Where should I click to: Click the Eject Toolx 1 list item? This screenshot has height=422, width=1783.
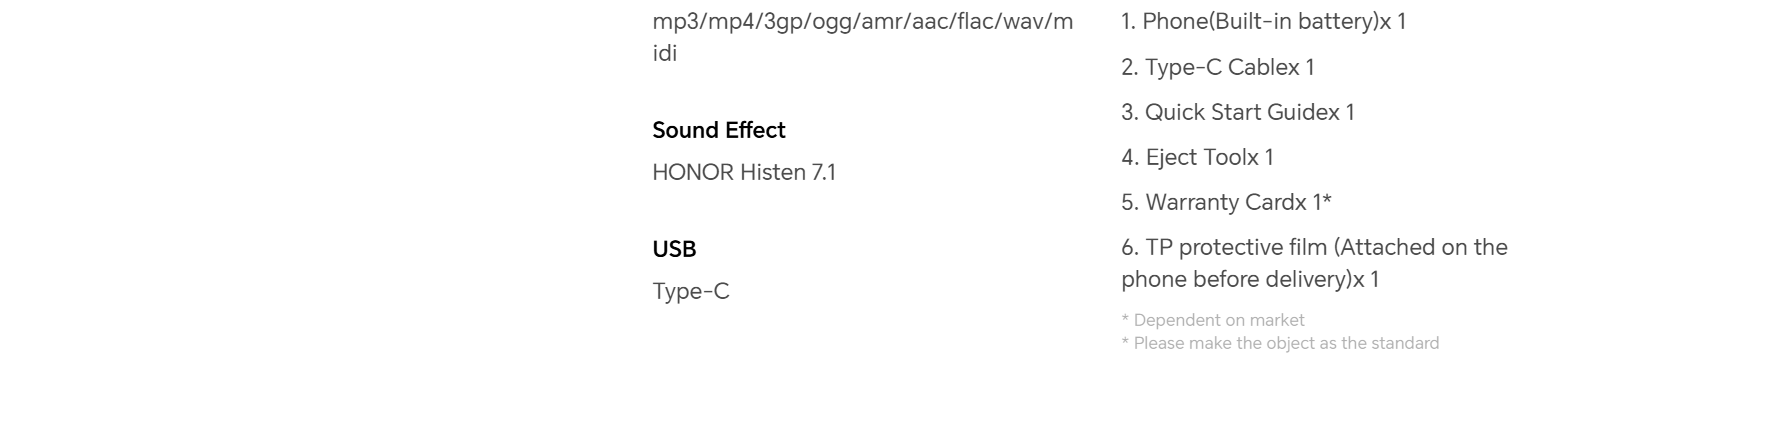point(1197,157)
